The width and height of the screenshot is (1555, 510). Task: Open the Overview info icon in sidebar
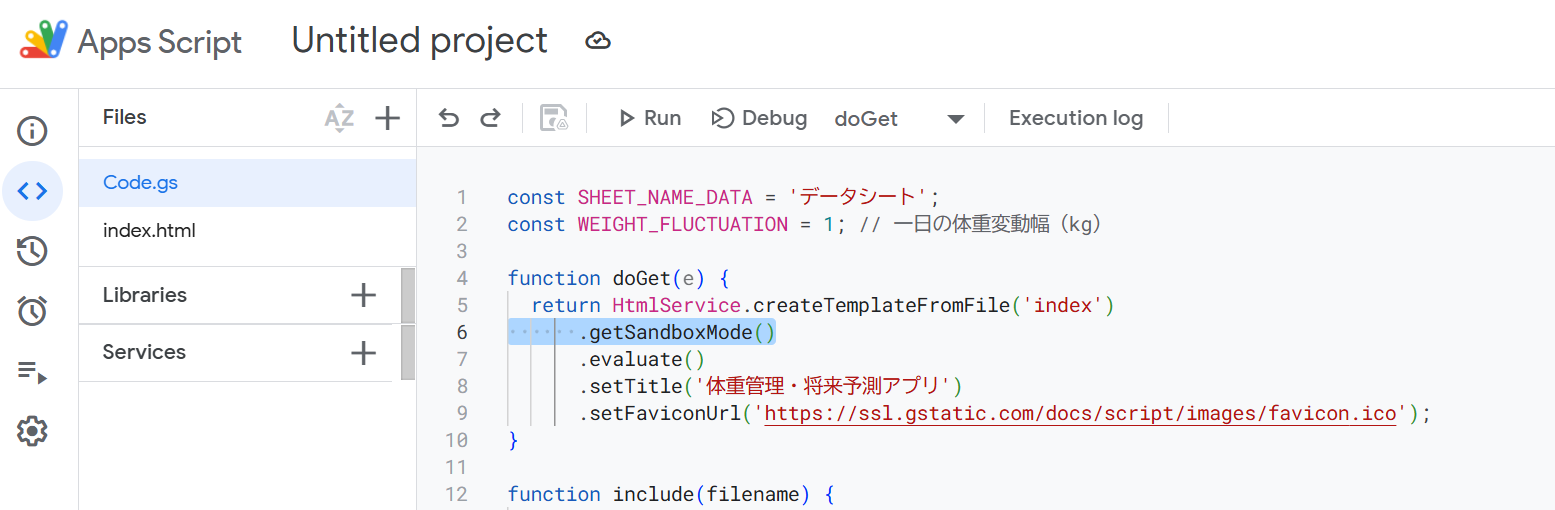tap(32, 131)
